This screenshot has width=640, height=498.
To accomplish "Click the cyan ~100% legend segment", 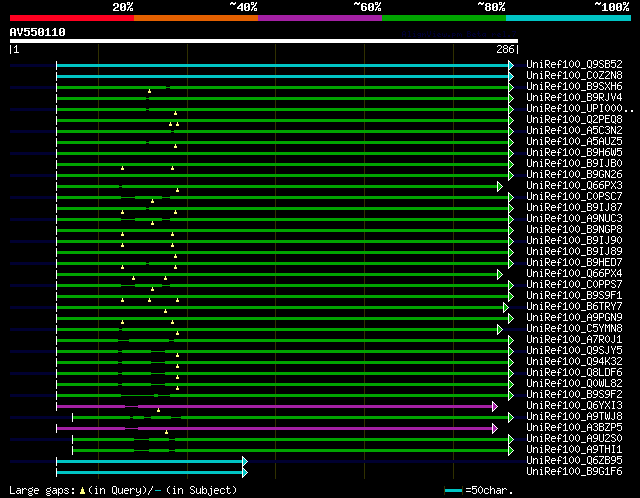I will (x=568, y=18).
